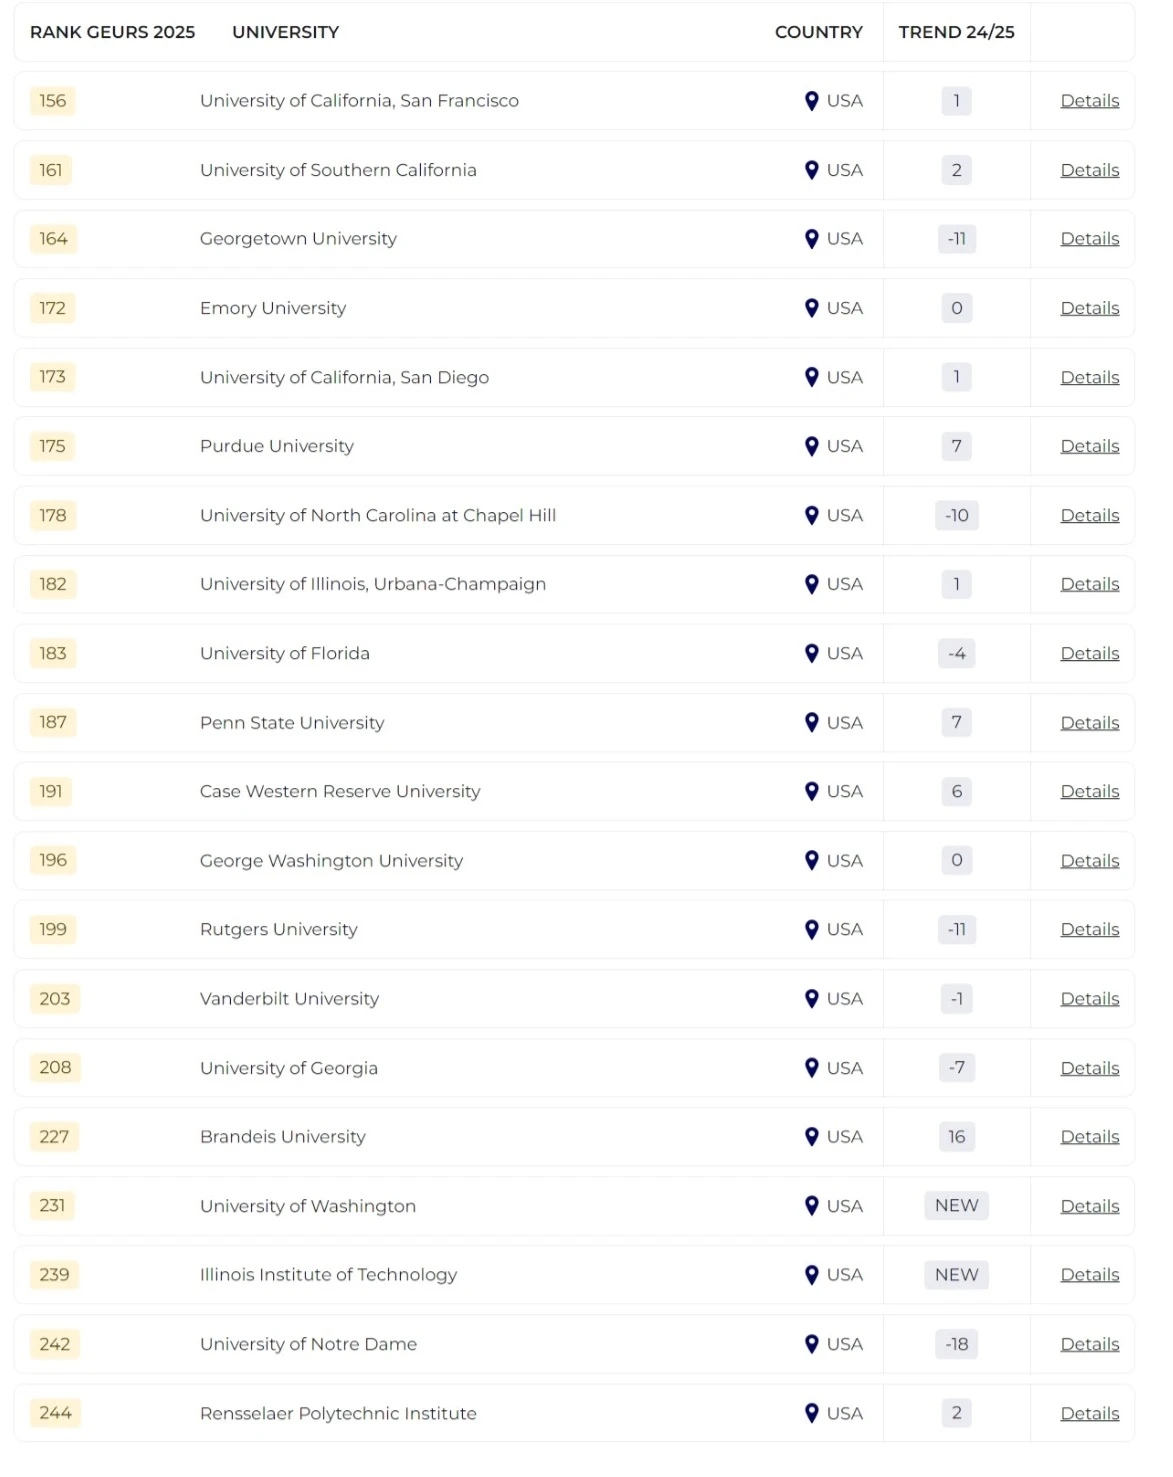Click the location pin for University of California, San Francisco
The height and width of the screenshot is (1477, 1173).
tap(813, 100)
